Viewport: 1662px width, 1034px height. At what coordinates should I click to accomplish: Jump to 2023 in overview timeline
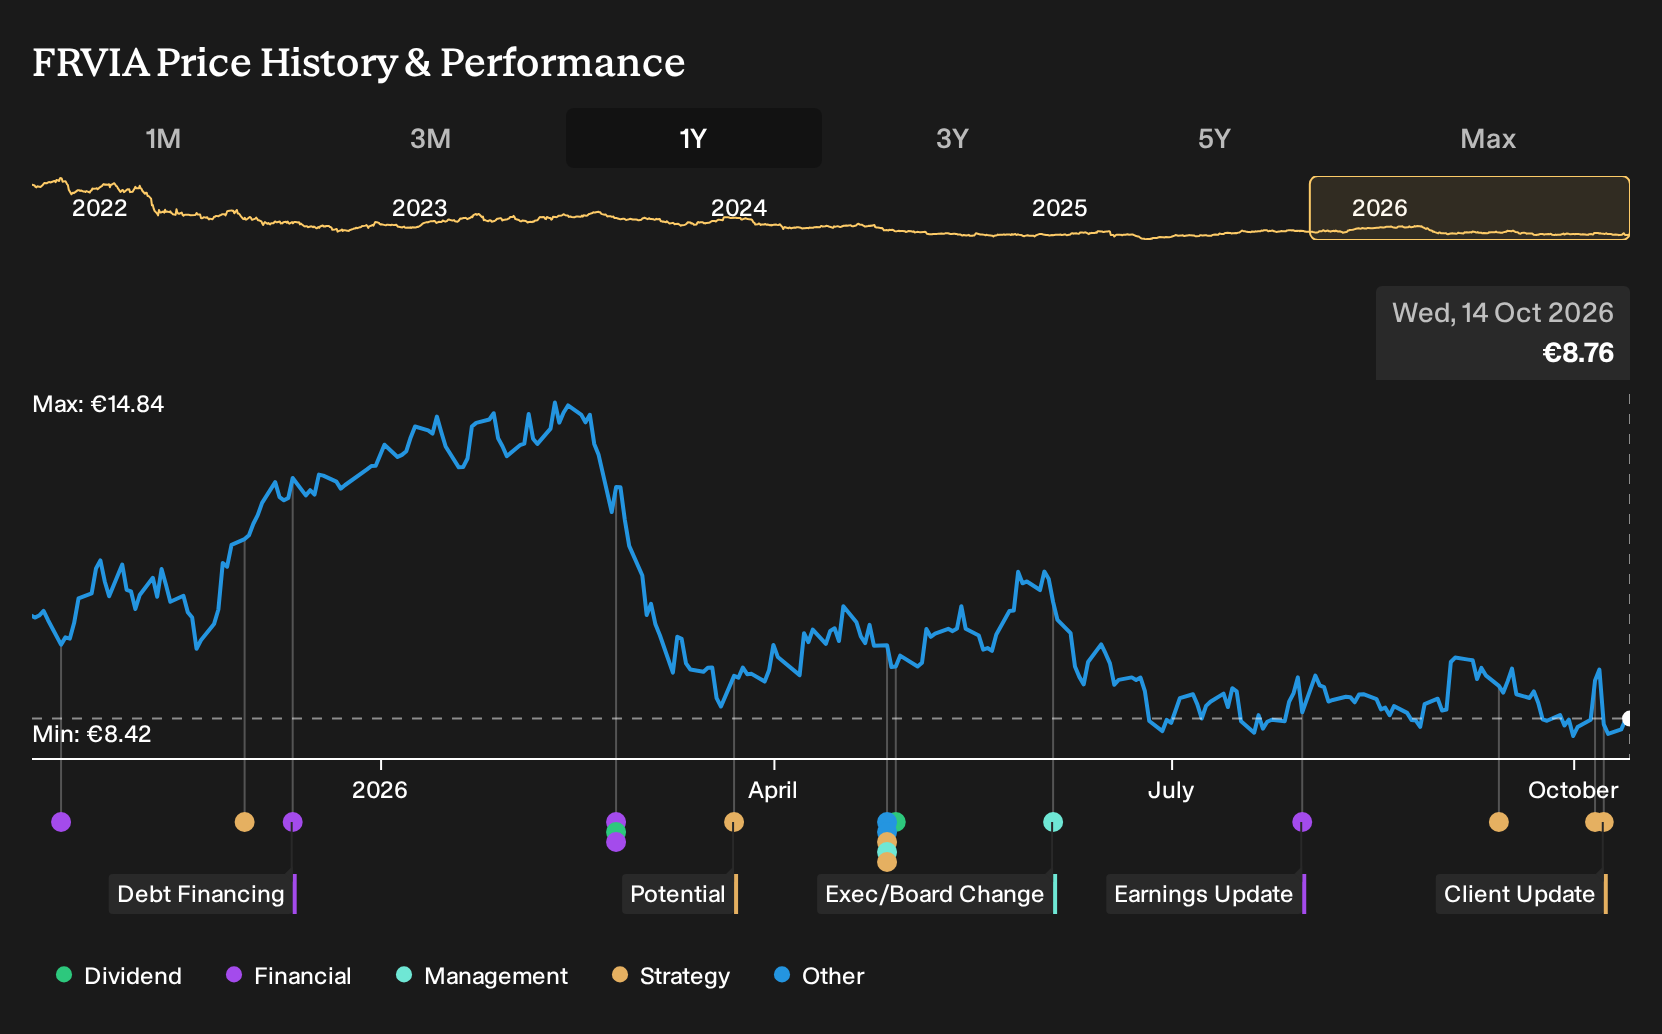pyautogui.click(x=419, y=208)
